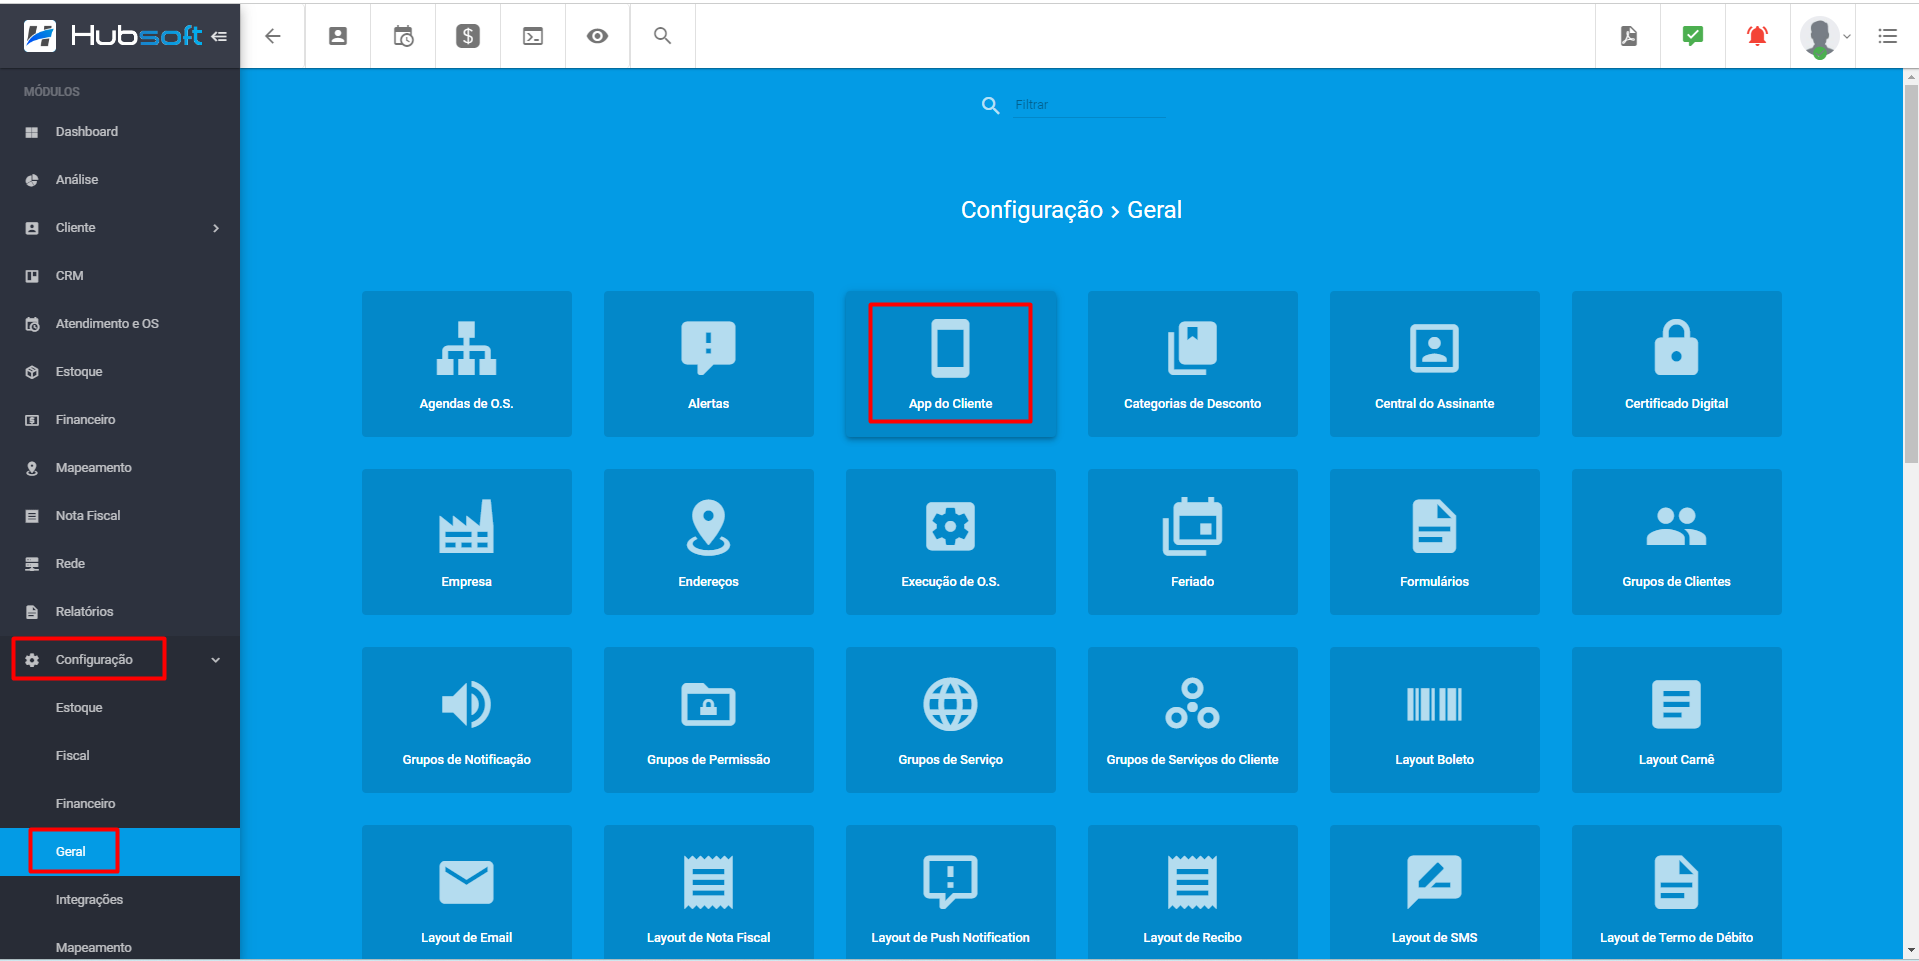
Task: Open Certificado Digital tile
Action: tap(1676, 364)
